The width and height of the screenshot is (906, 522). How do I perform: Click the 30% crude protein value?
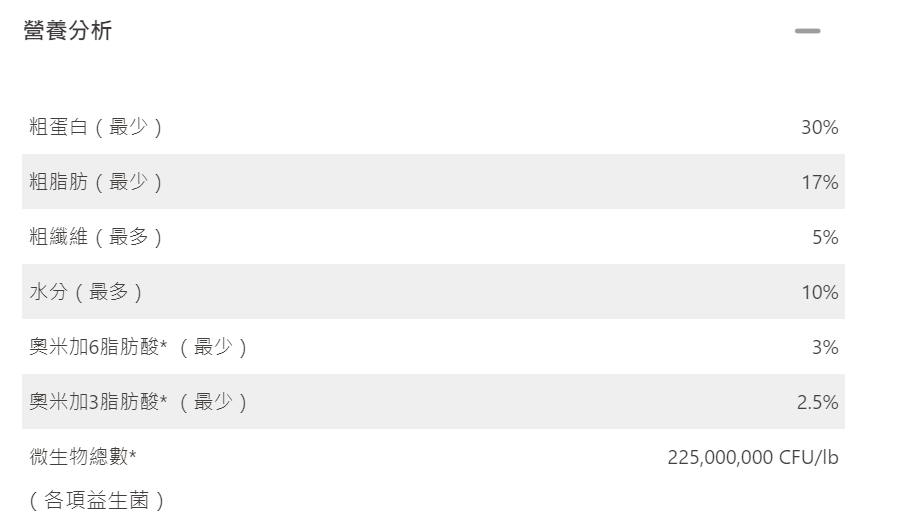pyautogui.click(x=819, y=127)
